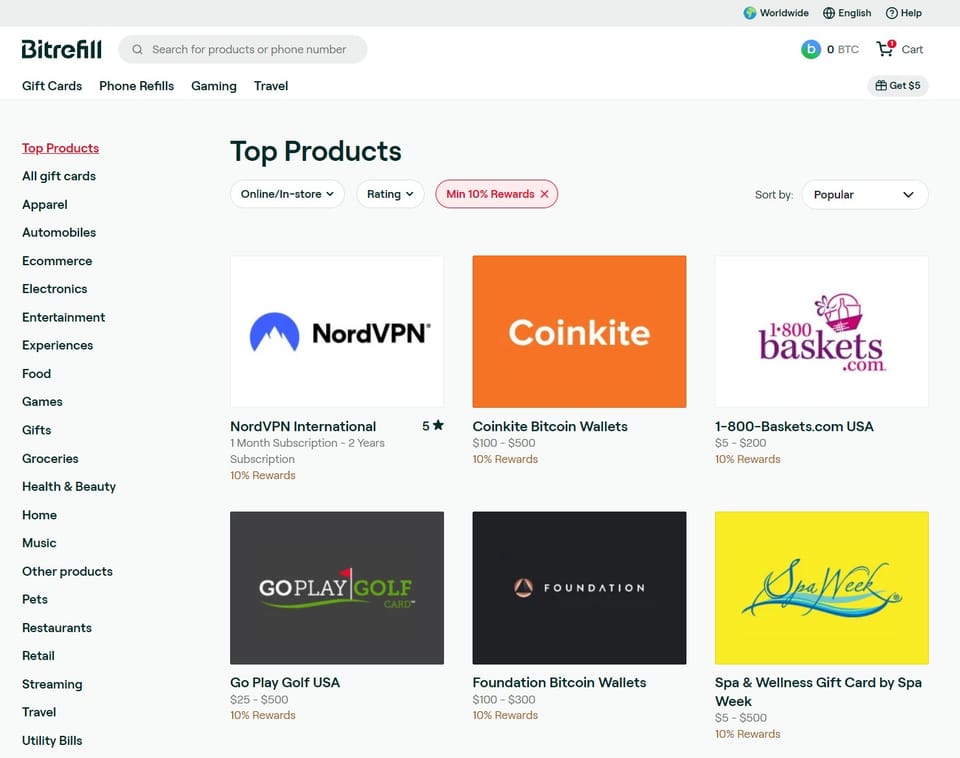Open the Go Play Golf card image

click(x=337, y=588)
